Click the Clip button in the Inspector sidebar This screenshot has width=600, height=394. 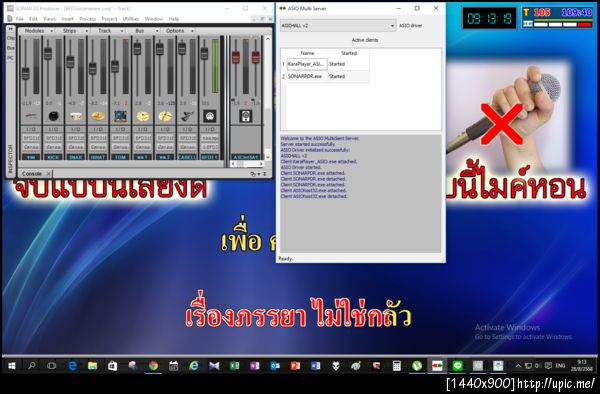tap(11, 38)
